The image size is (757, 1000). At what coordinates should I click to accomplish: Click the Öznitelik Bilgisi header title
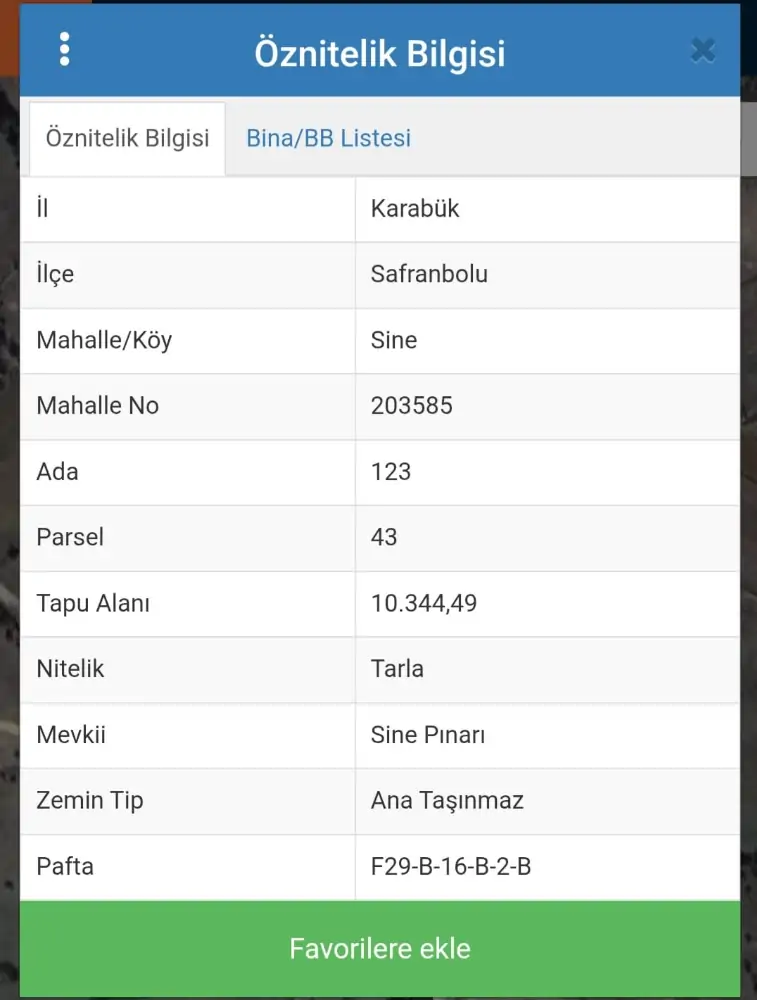point(379,53)
